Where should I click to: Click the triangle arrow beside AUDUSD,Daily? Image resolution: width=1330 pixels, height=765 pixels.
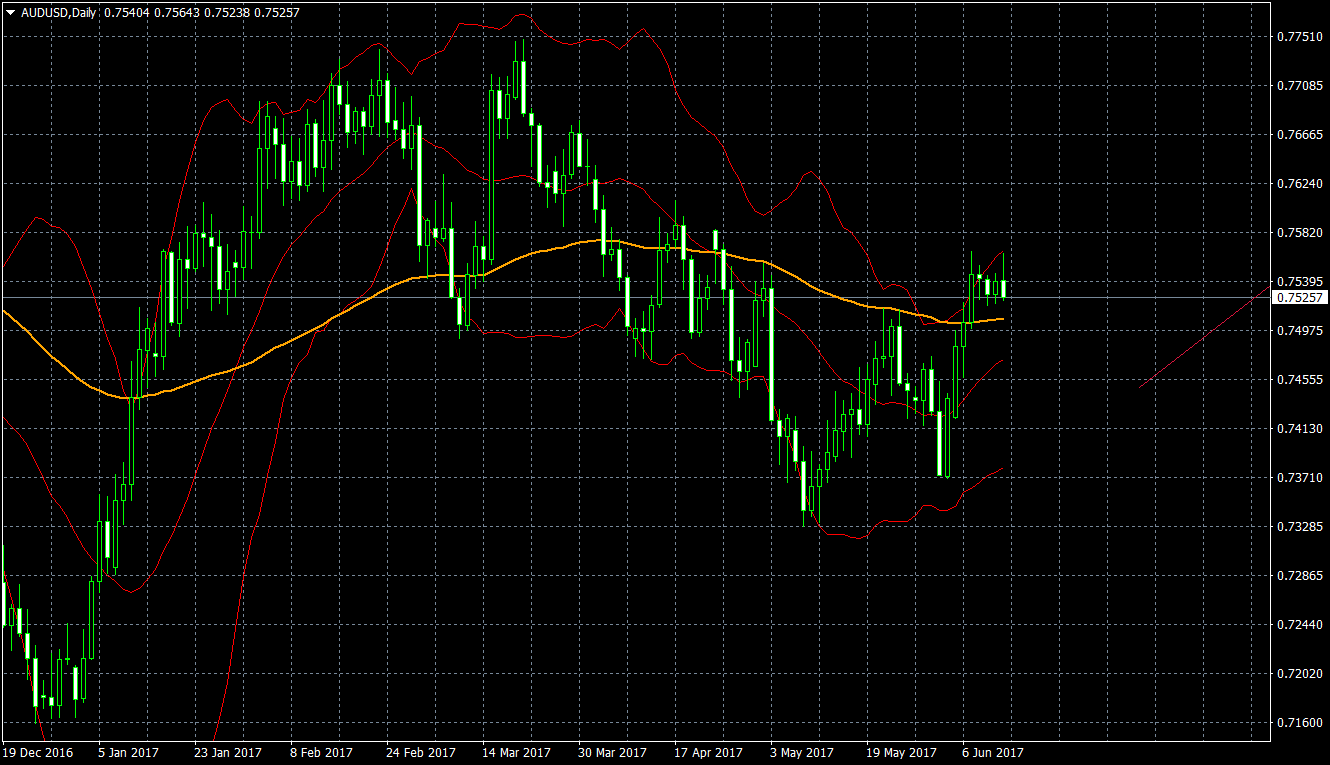(x=11, y=12)
